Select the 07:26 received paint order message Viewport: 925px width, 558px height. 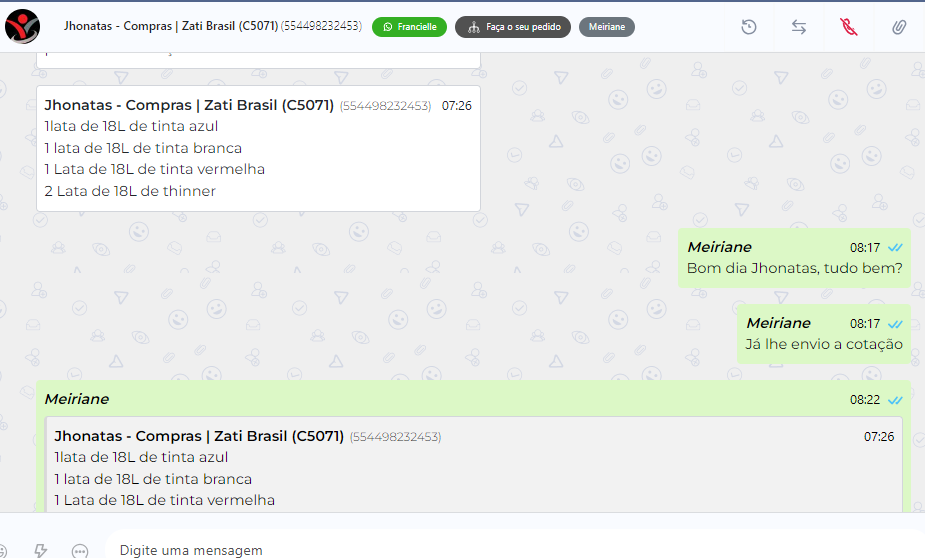pos(258,149)
